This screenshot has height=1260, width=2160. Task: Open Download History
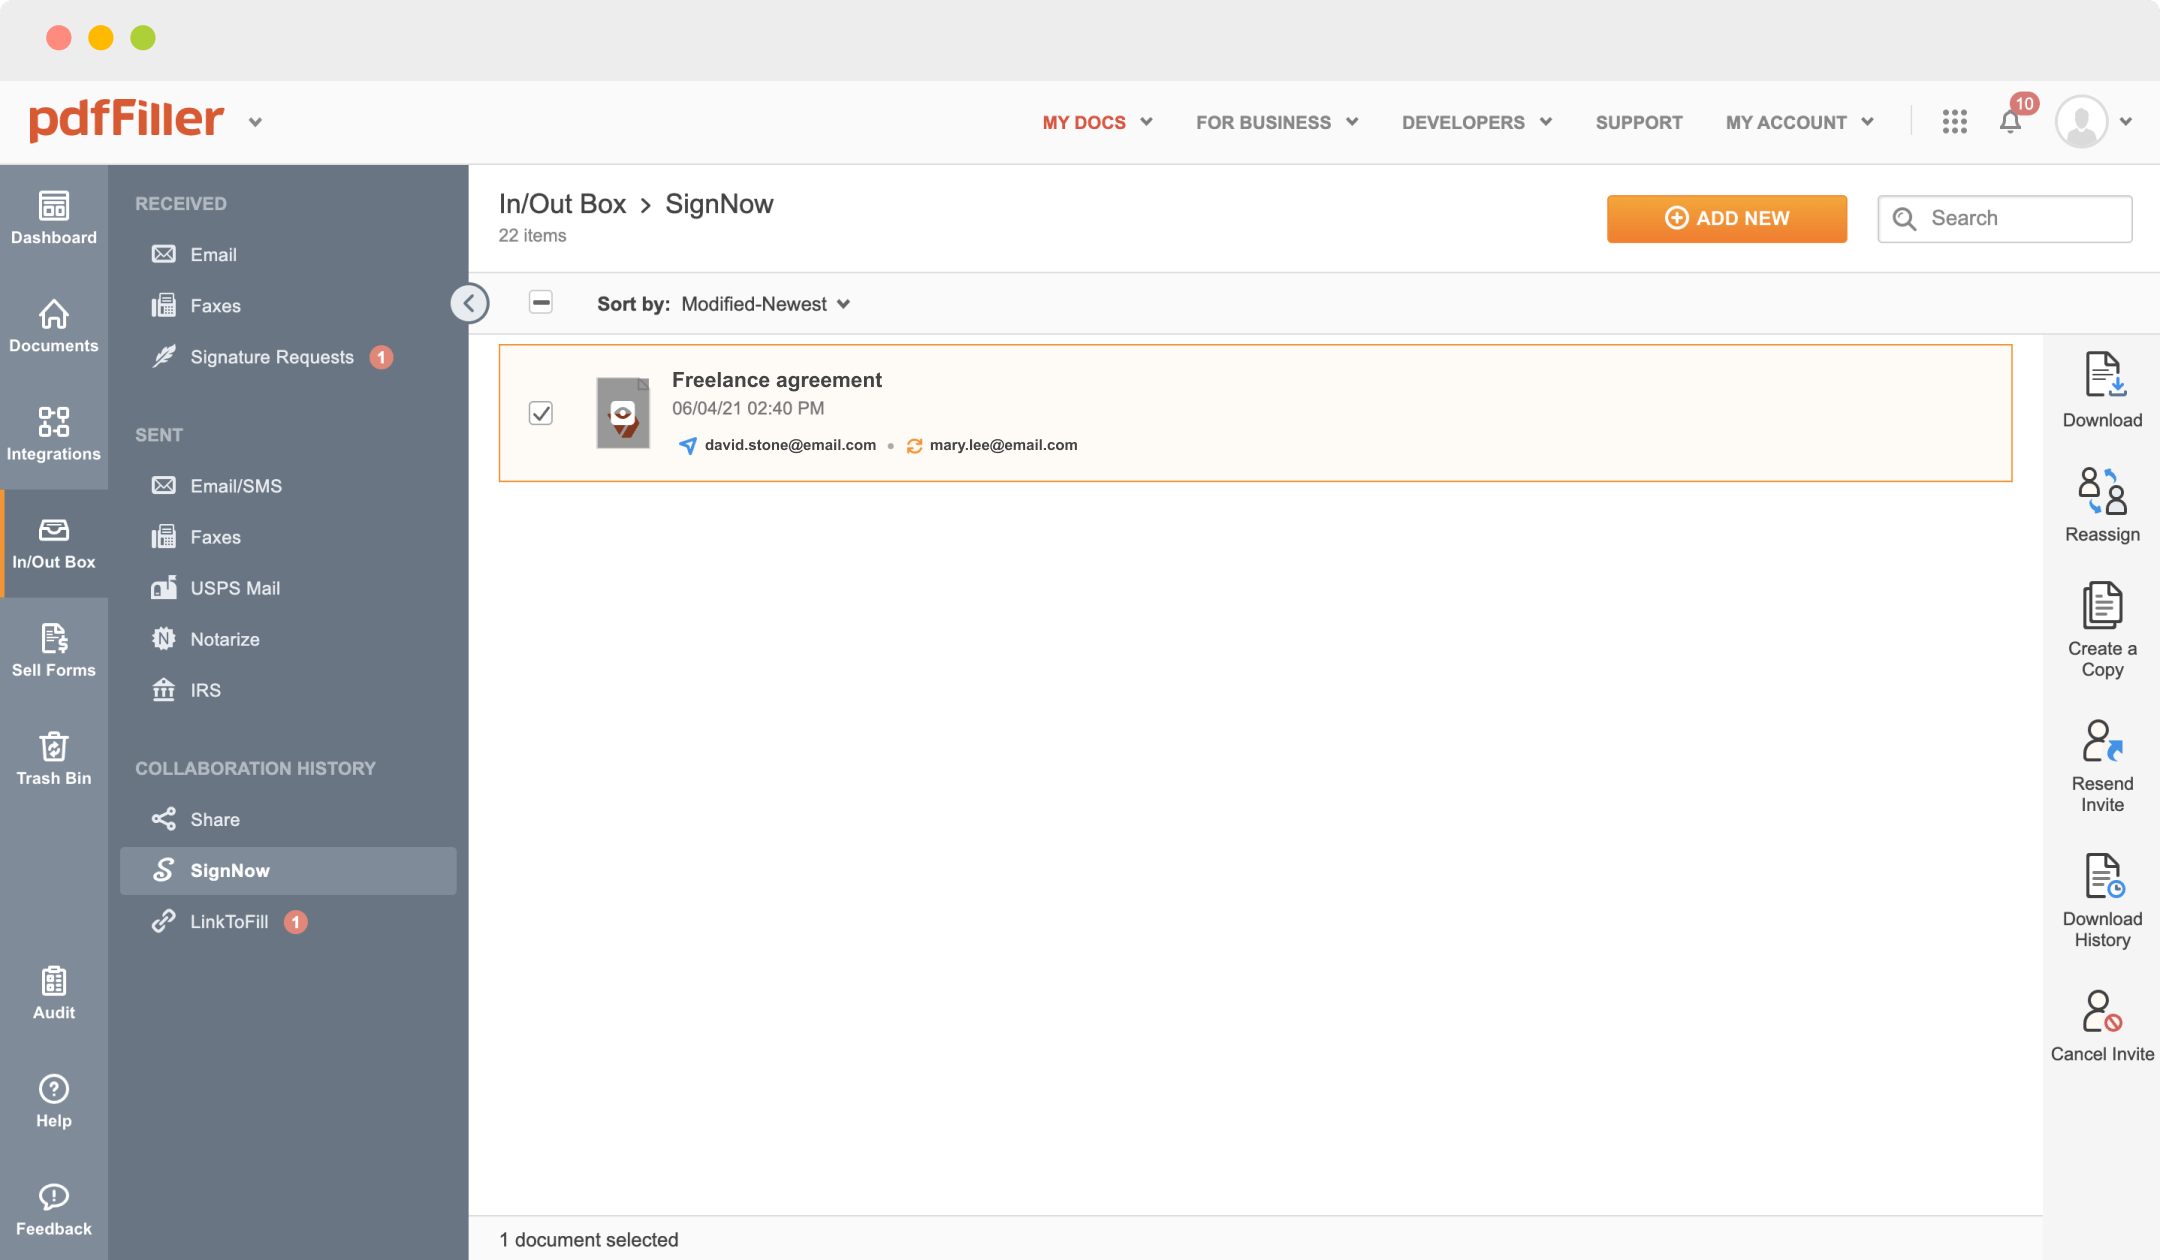coord(2101,895)
